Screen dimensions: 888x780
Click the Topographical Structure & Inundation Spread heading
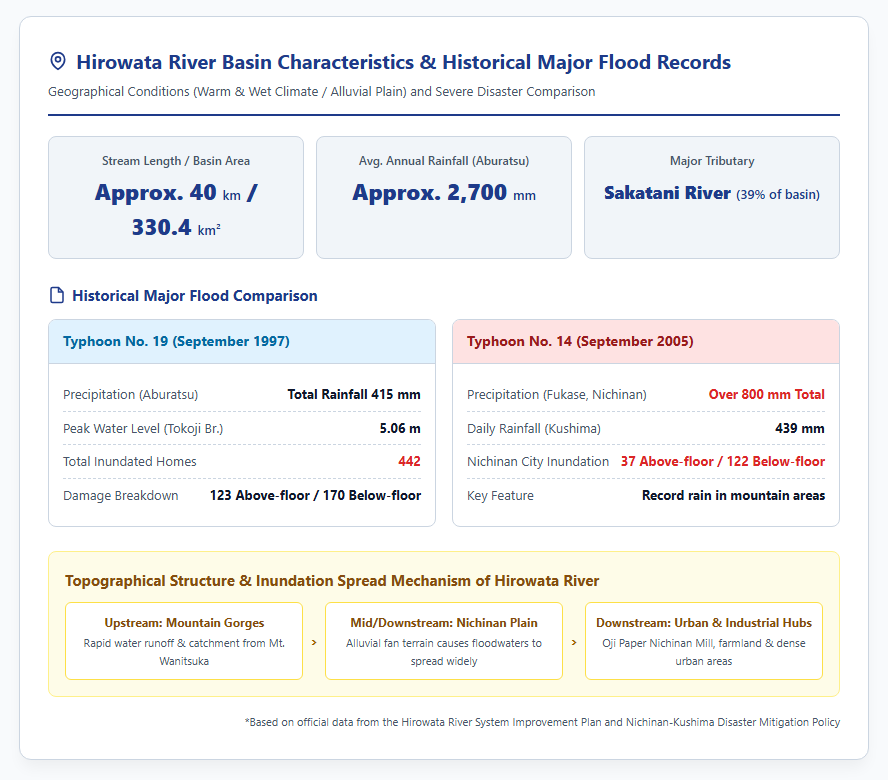coord(332,581)
